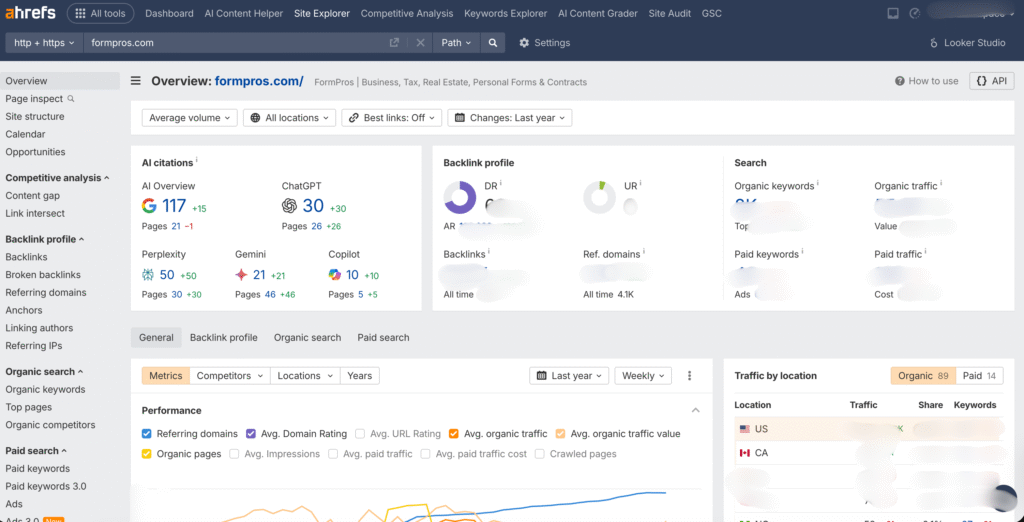Click the Google AI Overview icon

[x=150, y=206]
